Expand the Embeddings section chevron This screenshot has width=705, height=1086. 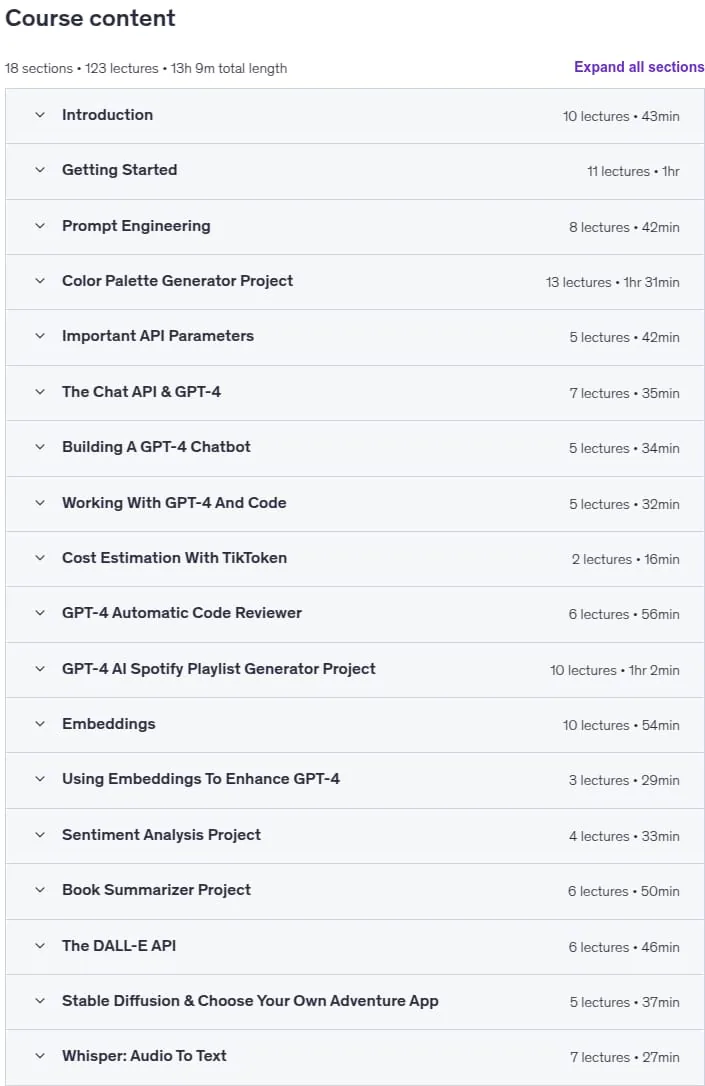click(x=40, y=724)
